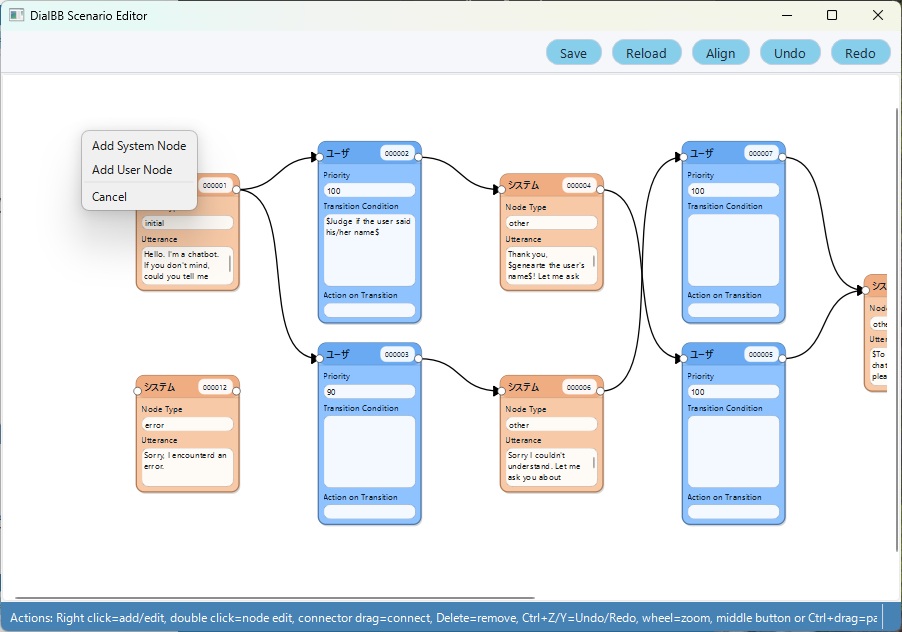
Task: Select the ID label 000004
Action: [579, 185]
